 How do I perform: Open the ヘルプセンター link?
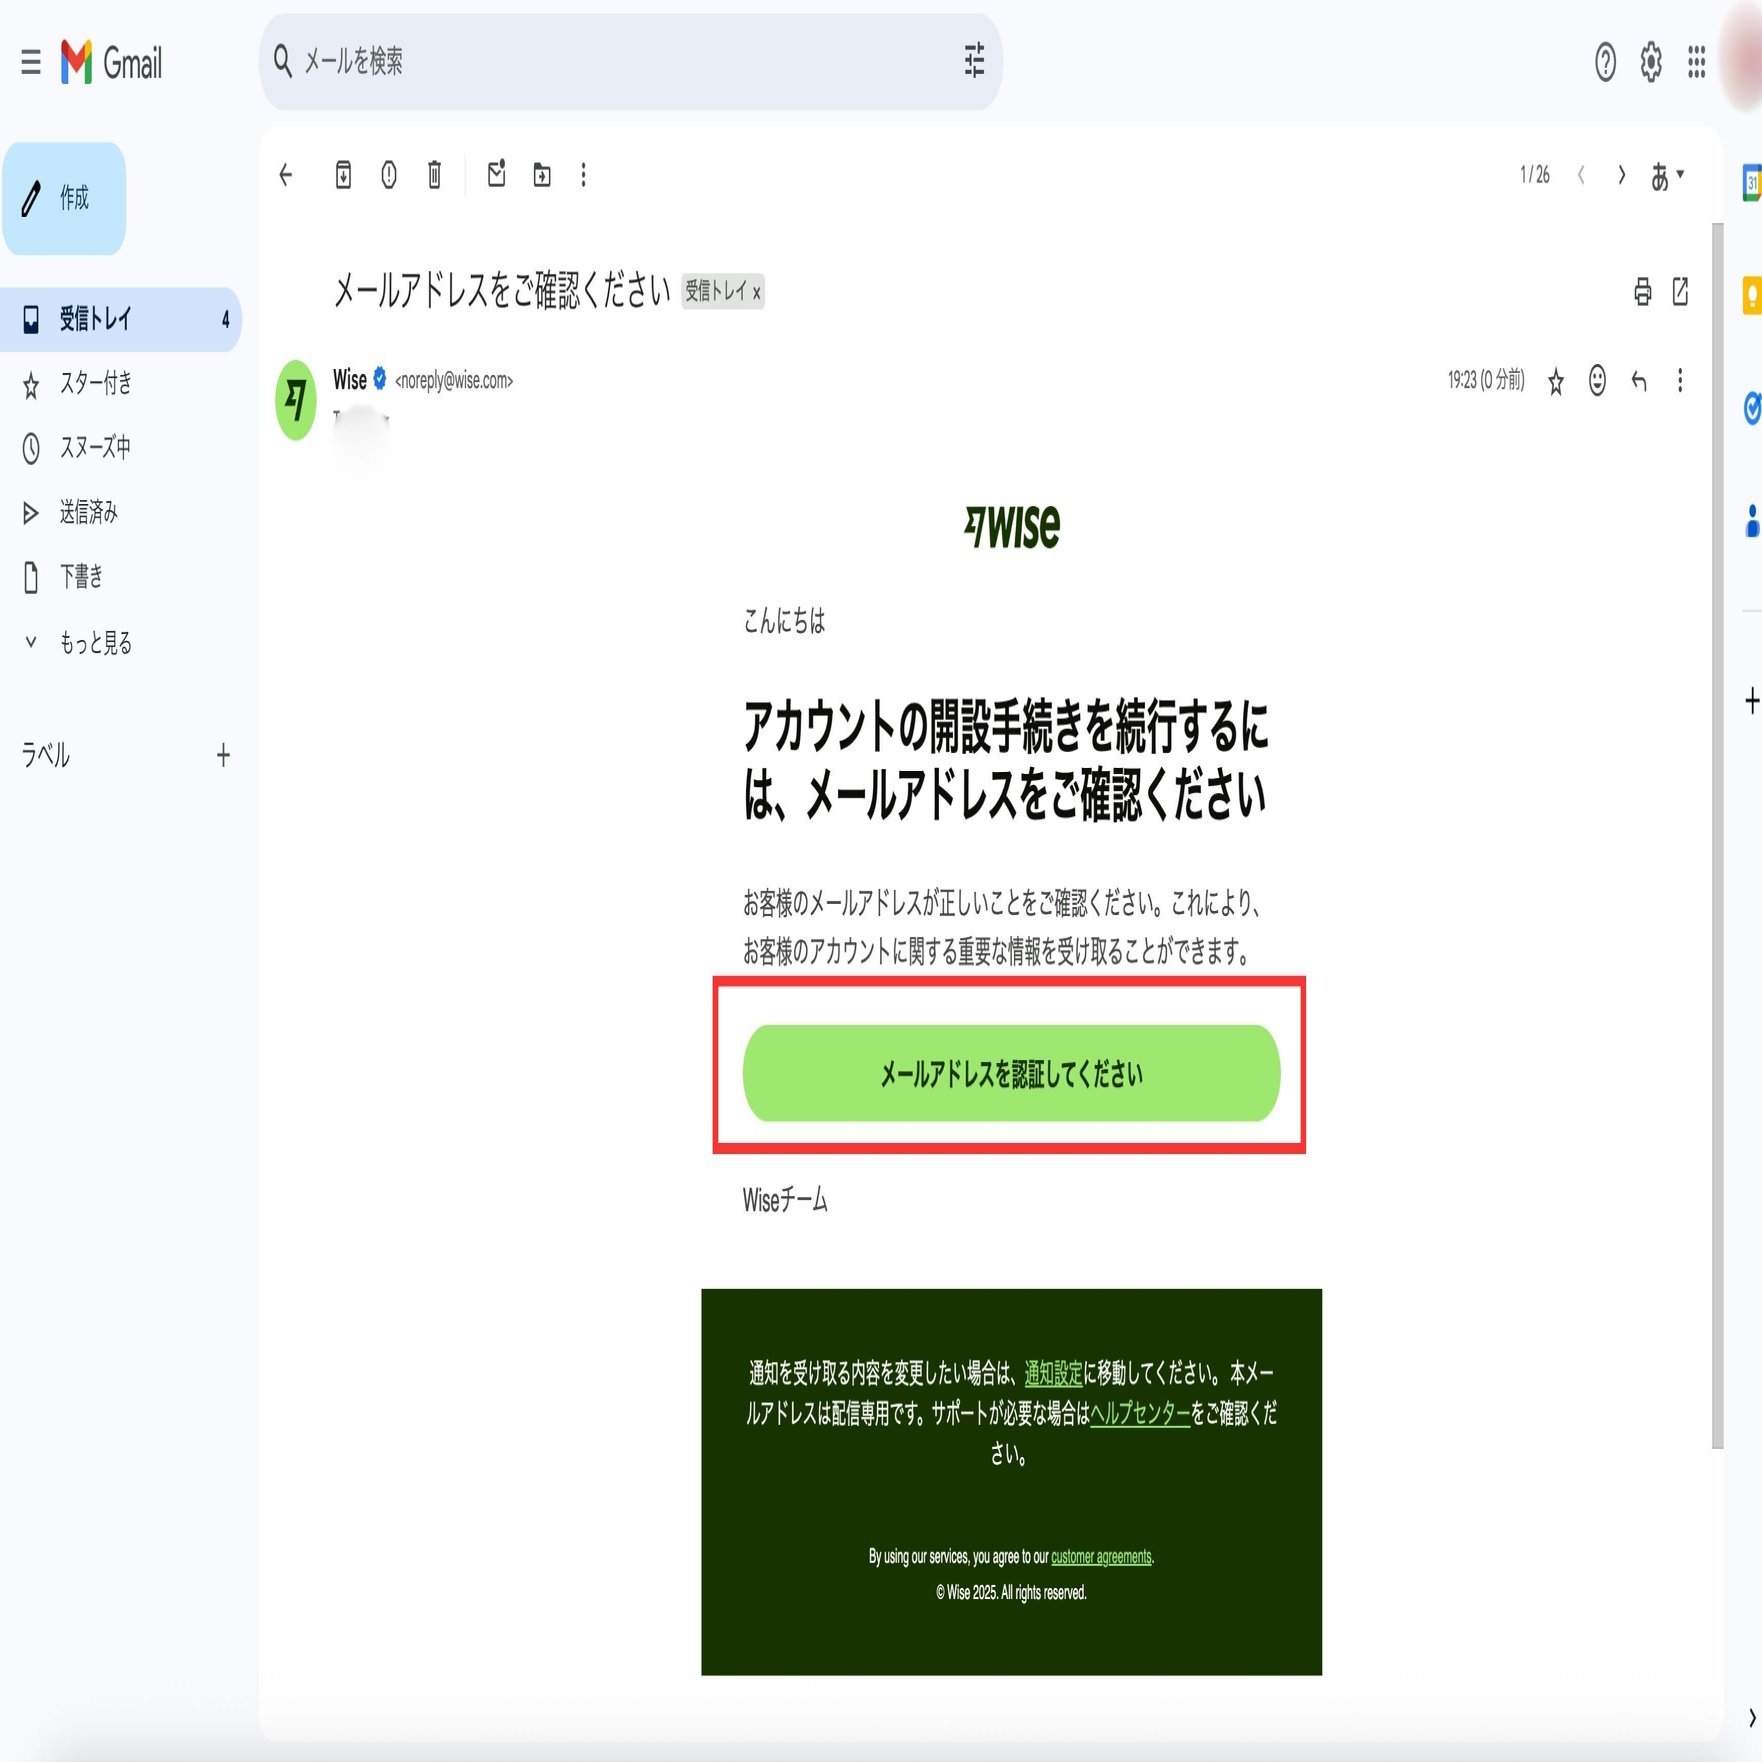(1140, 1413)
